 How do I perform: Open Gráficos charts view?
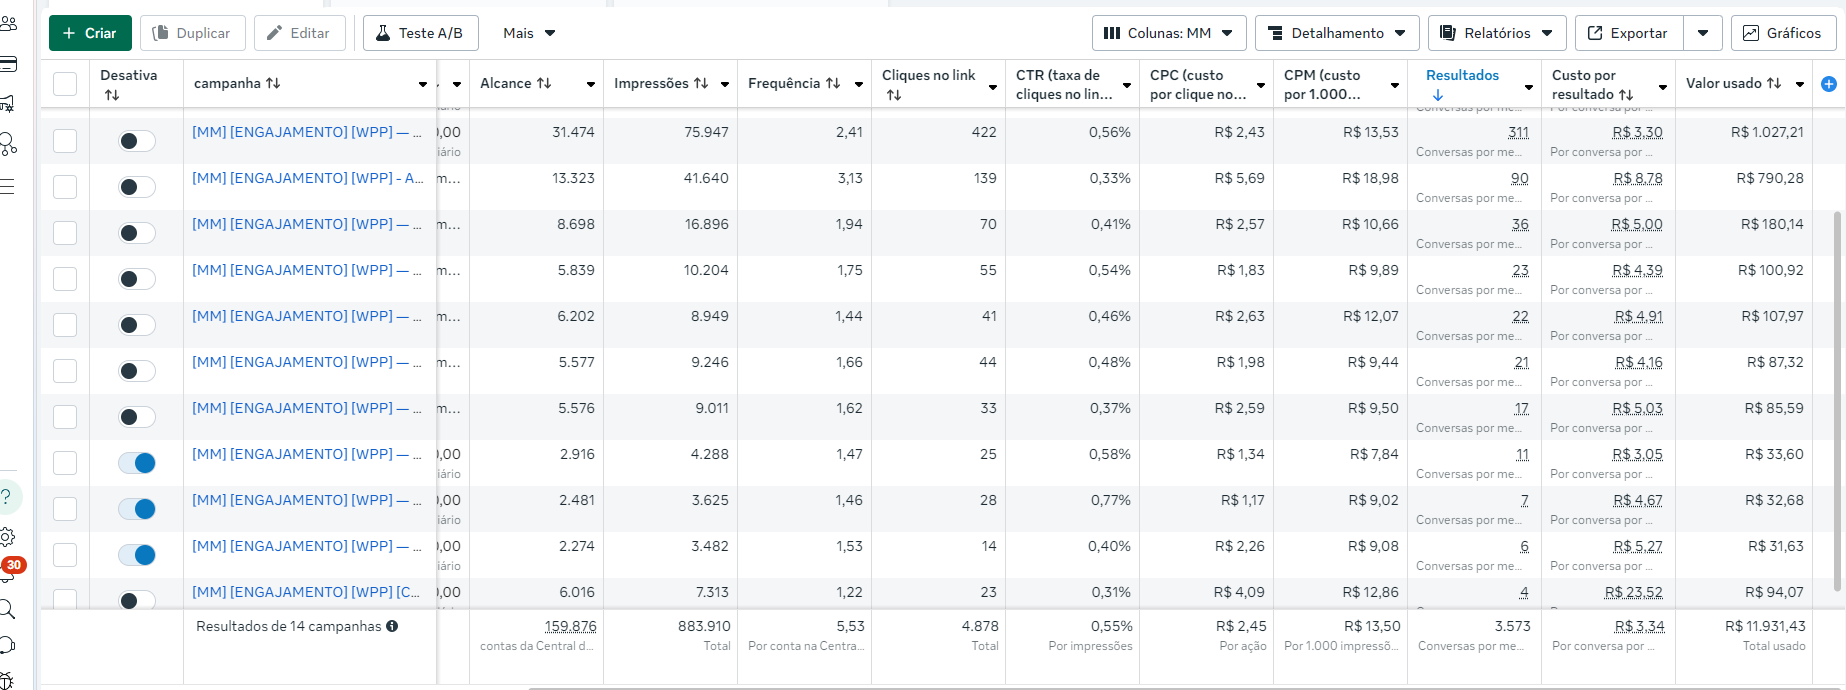tap(1782, 33)
